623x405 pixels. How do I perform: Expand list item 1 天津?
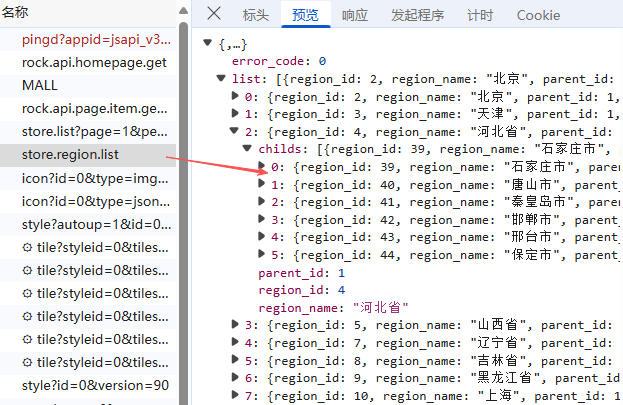[235, 113]
